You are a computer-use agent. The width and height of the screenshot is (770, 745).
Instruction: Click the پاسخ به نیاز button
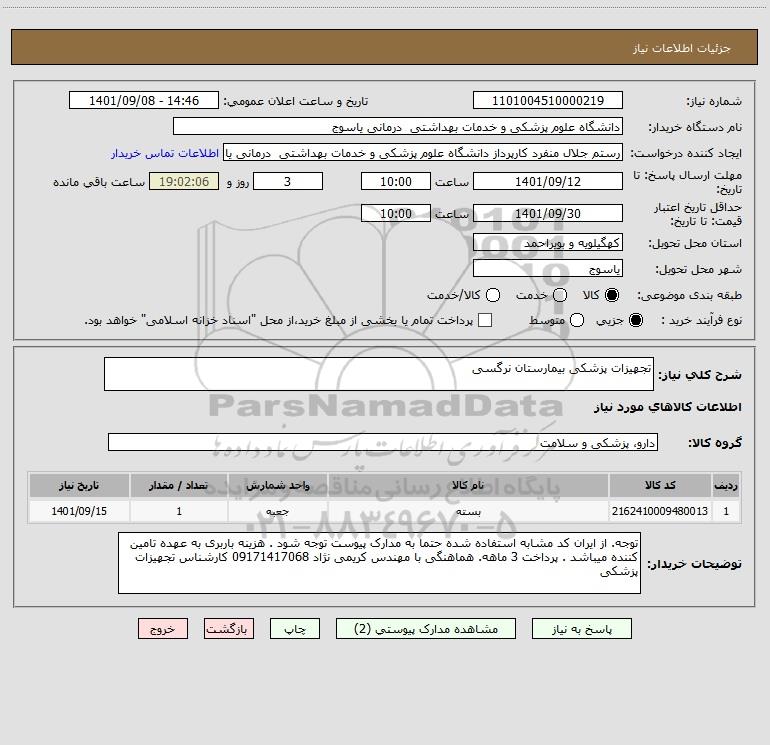pyautogui.click(x=581, y=629)
